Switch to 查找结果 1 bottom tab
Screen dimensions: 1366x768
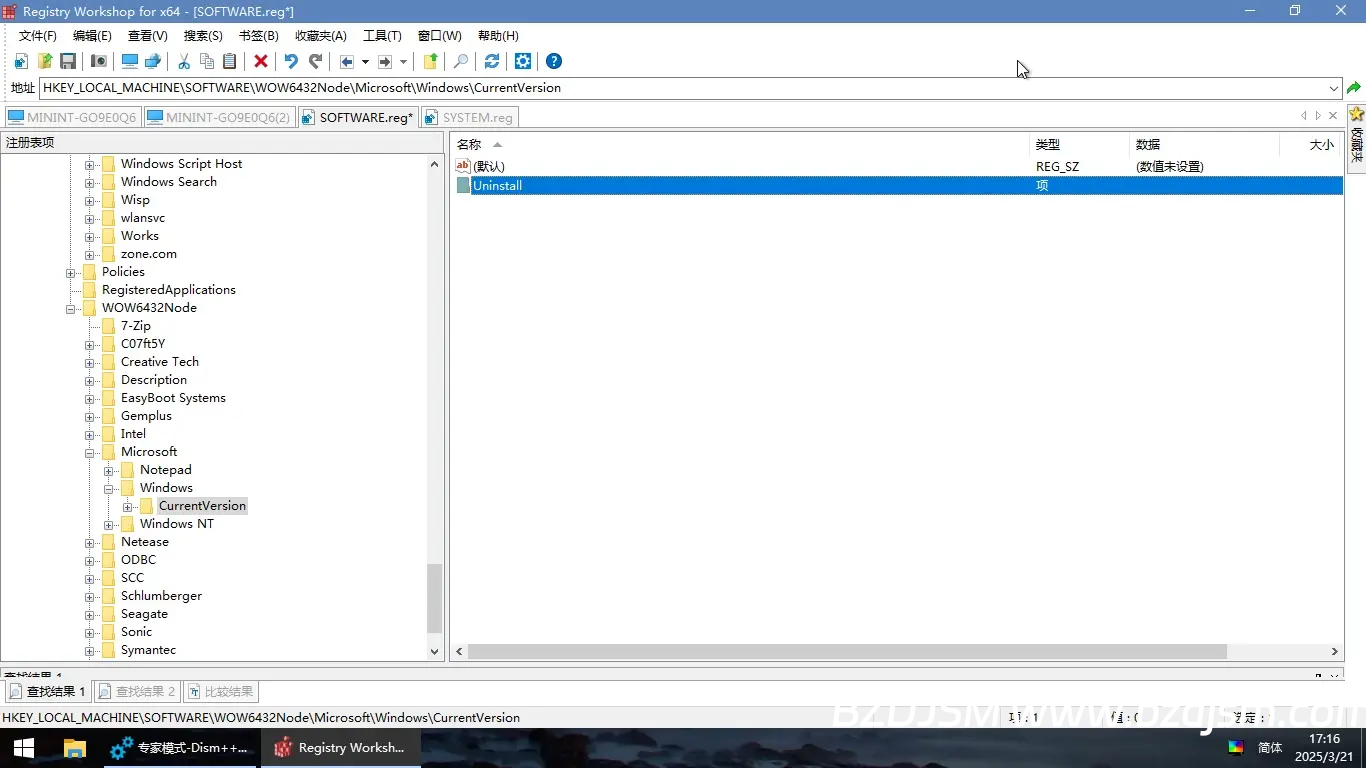[47, 692]
